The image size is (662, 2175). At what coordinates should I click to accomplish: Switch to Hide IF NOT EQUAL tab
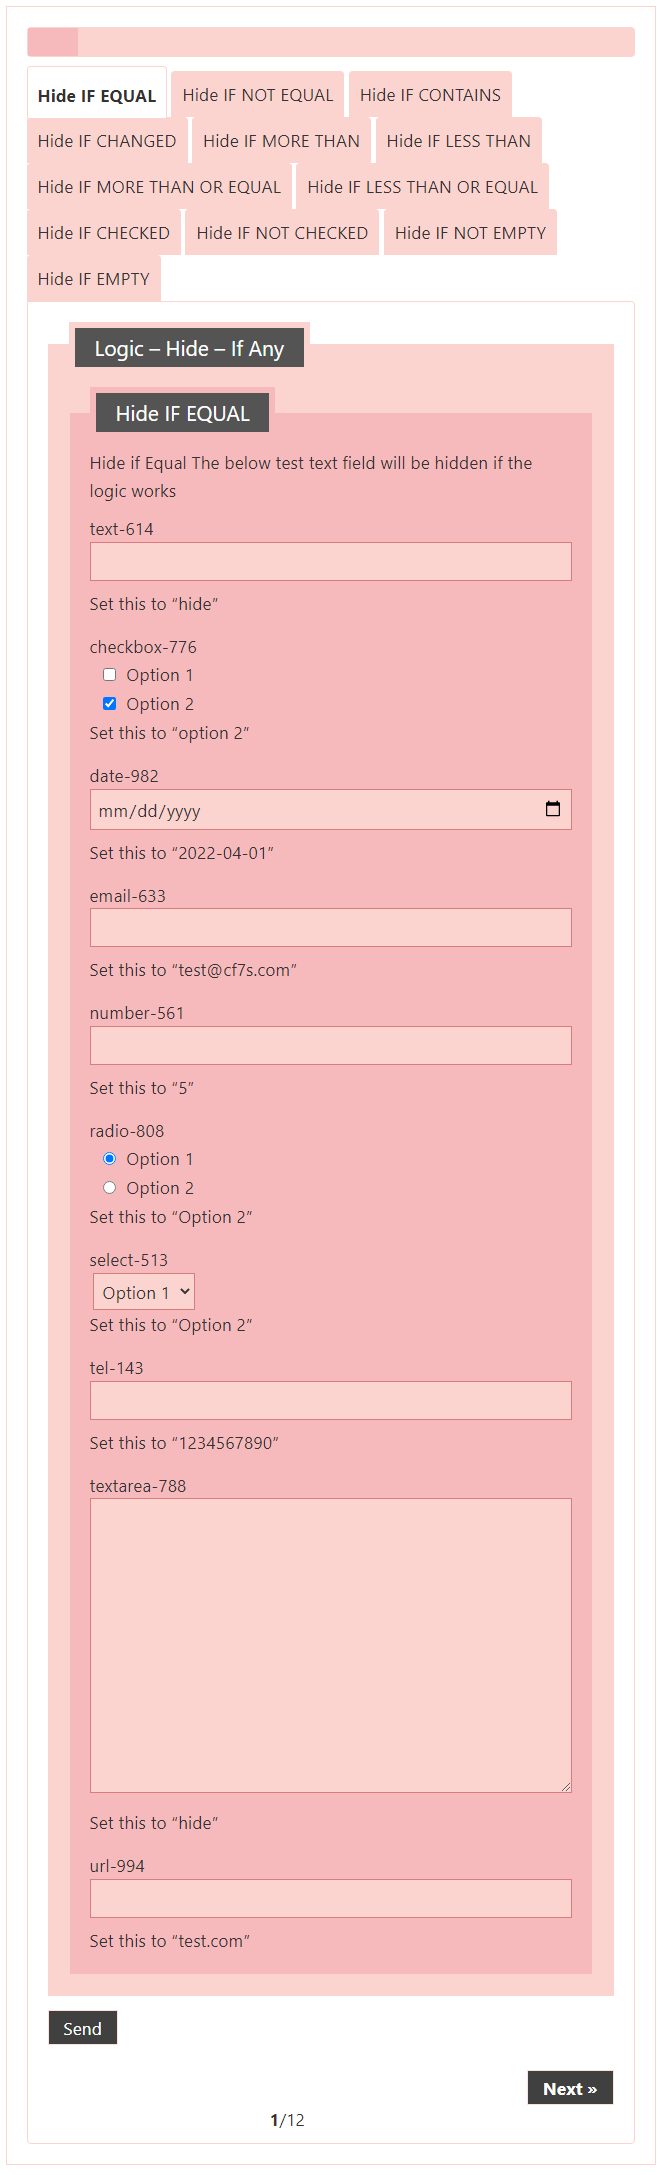pos(257,95)
